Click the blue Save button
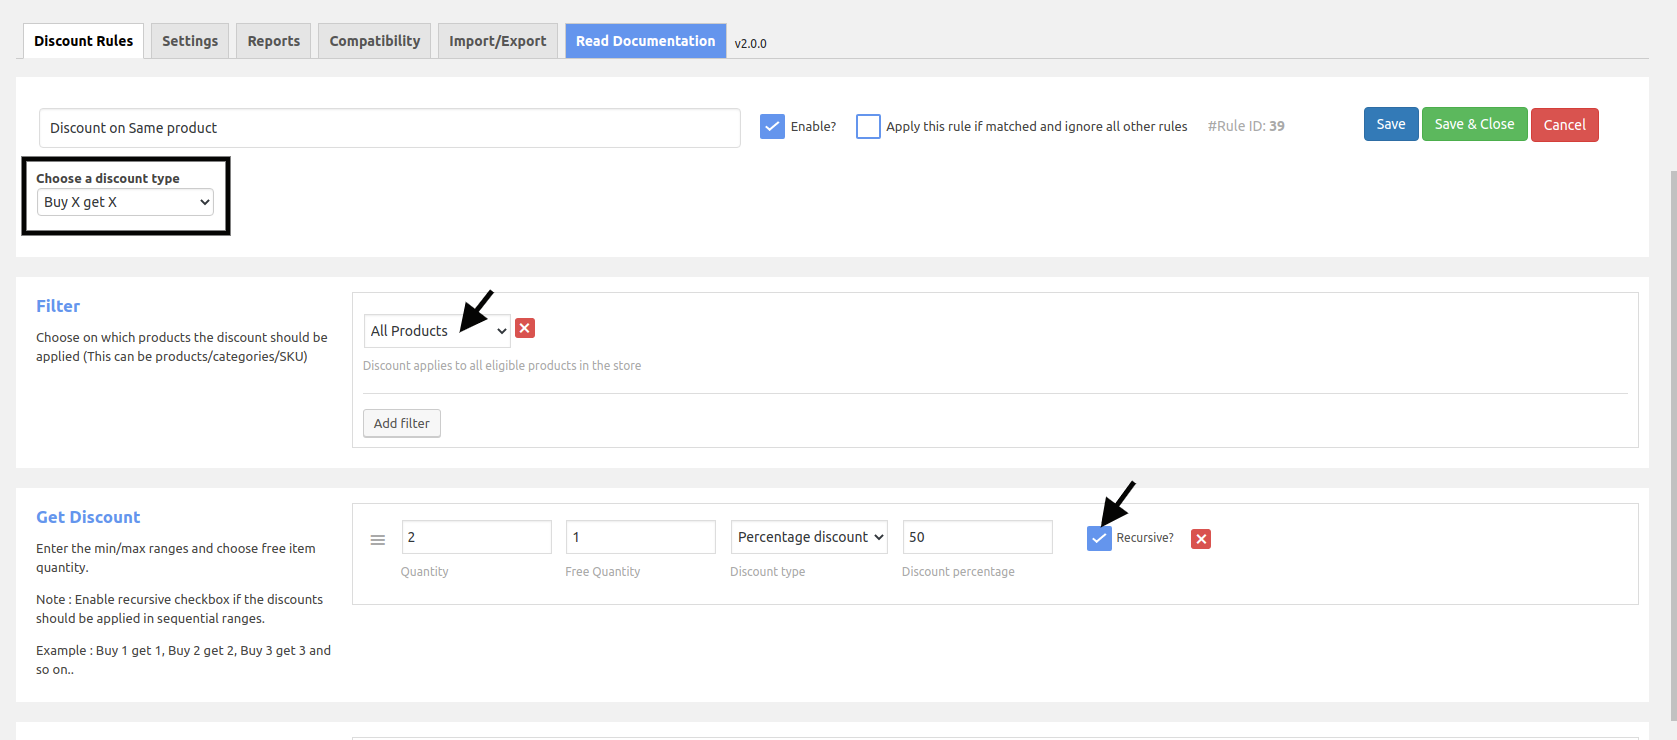1677x740 pixels. coord(1391,124)
